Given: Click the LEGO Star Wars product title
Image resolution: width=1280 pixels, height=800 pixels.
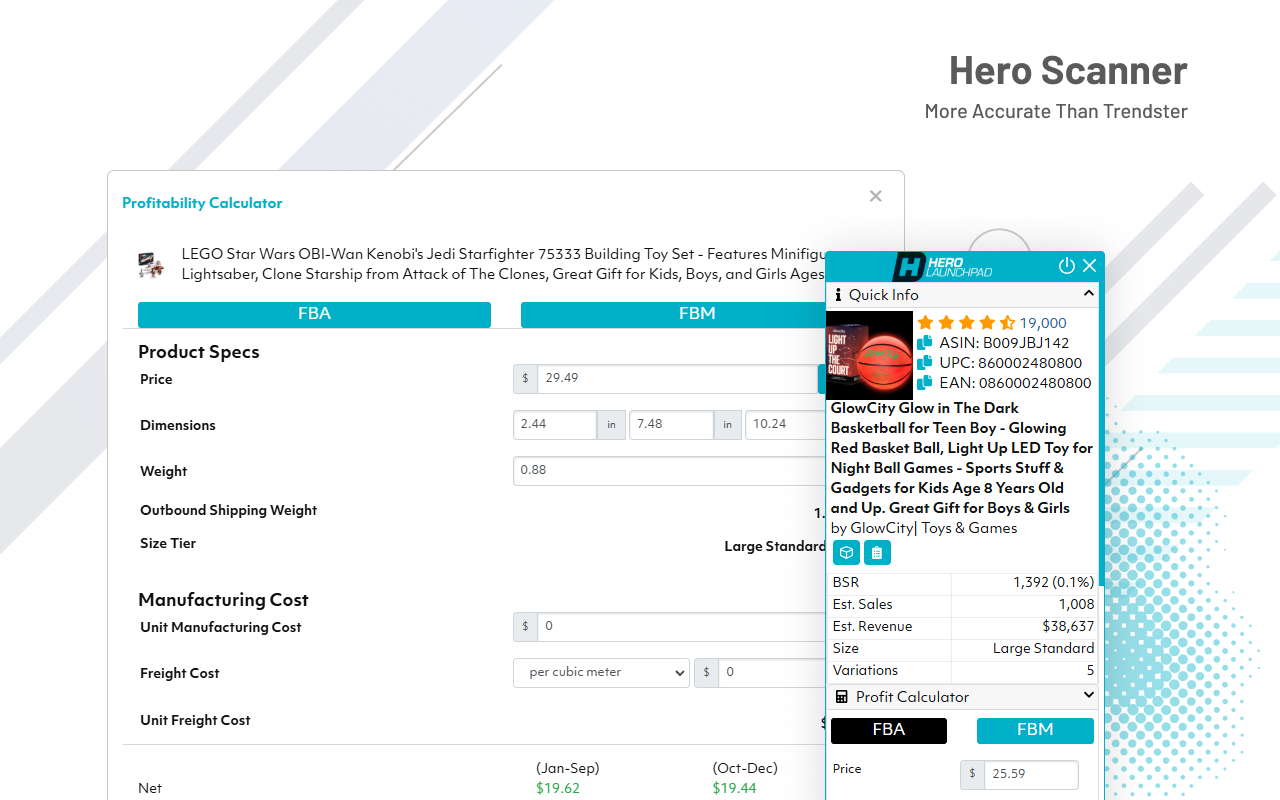Looking at the screenshot, I should pyautogui.click(x=503, y=264).
